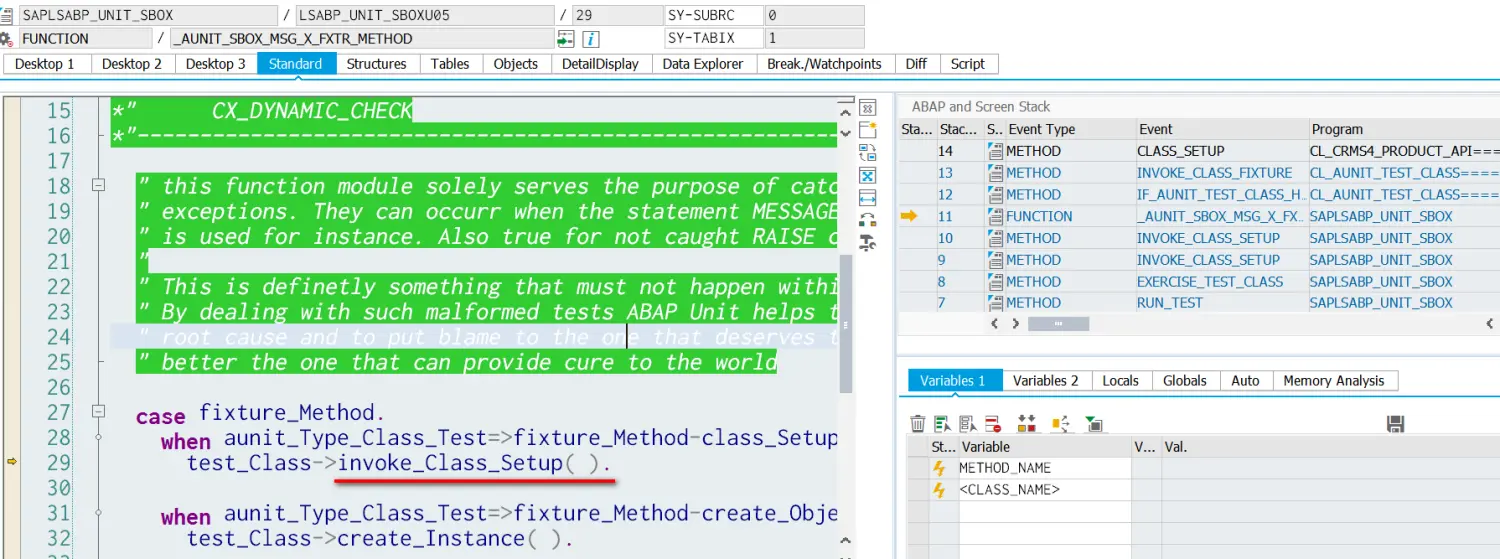Click the services of tool icon
The height and width of the screenshot is (559, 1500).
click(867, 220)
